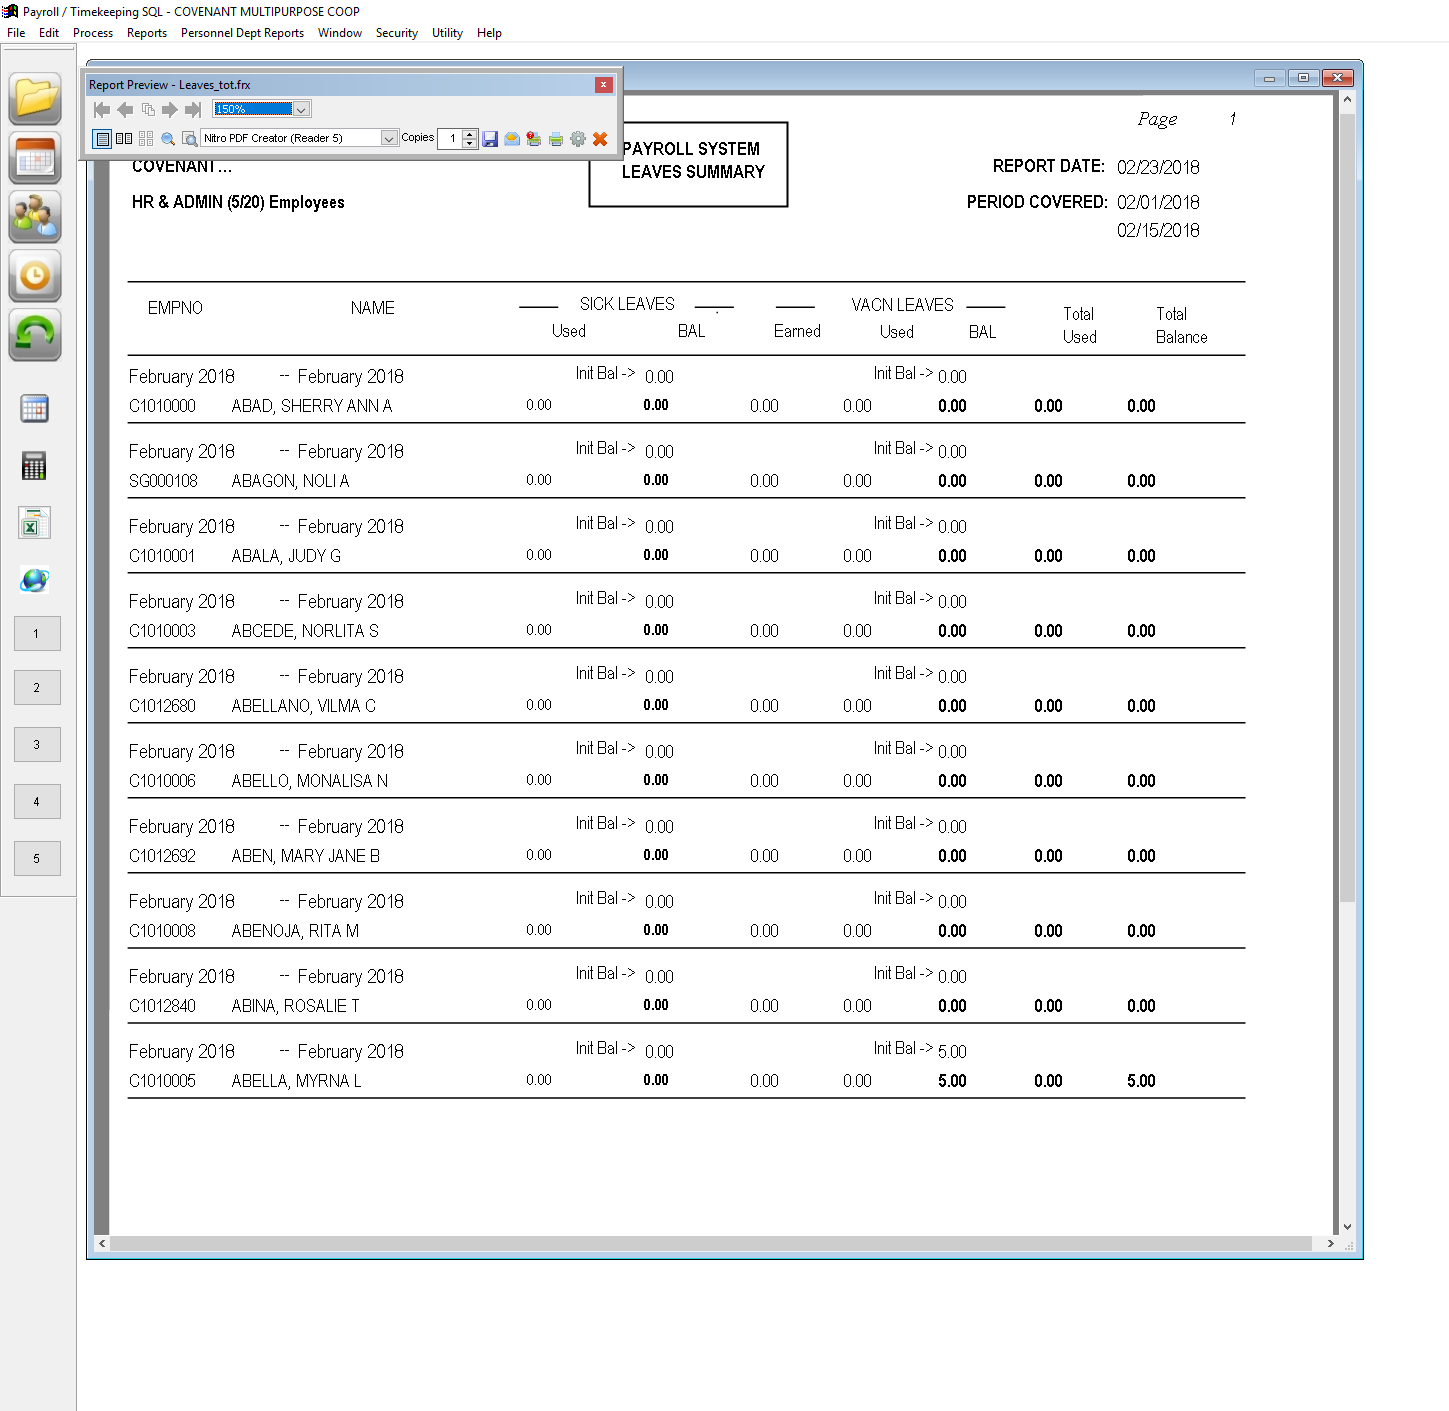1449x1411 pixels.
Task: Click scroll right arrow of report window
Action: [x=1330, y=1243]
